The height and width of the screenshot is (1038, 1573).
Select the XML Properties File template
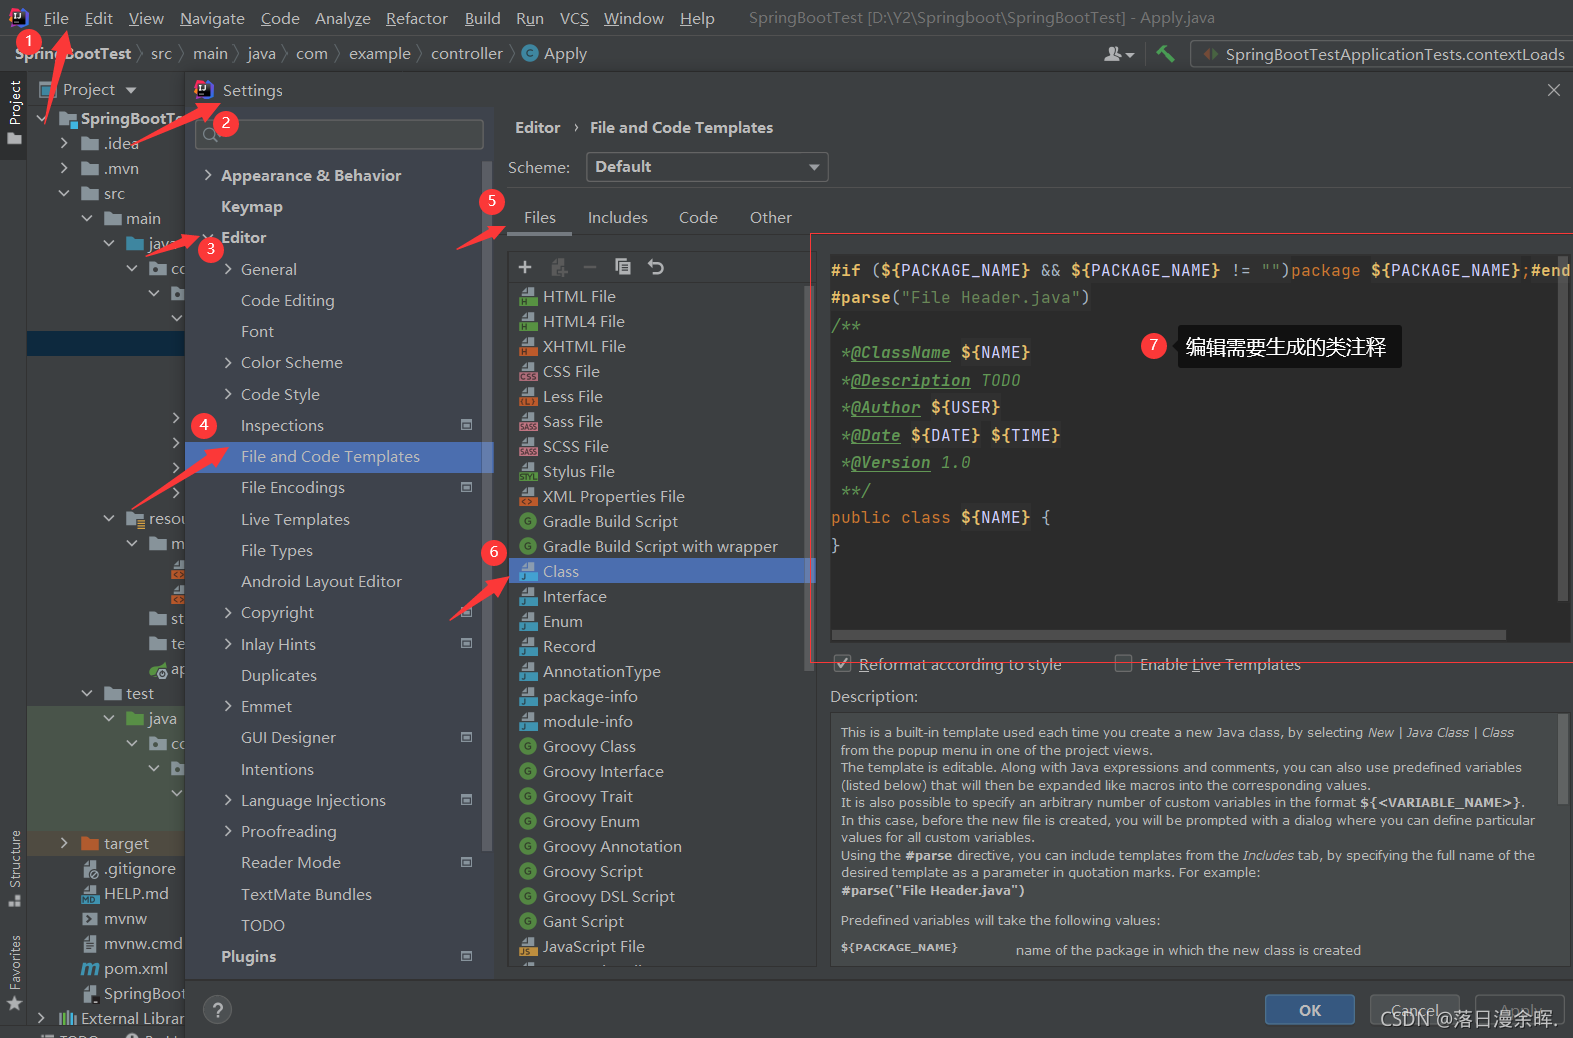click(613, 497)
